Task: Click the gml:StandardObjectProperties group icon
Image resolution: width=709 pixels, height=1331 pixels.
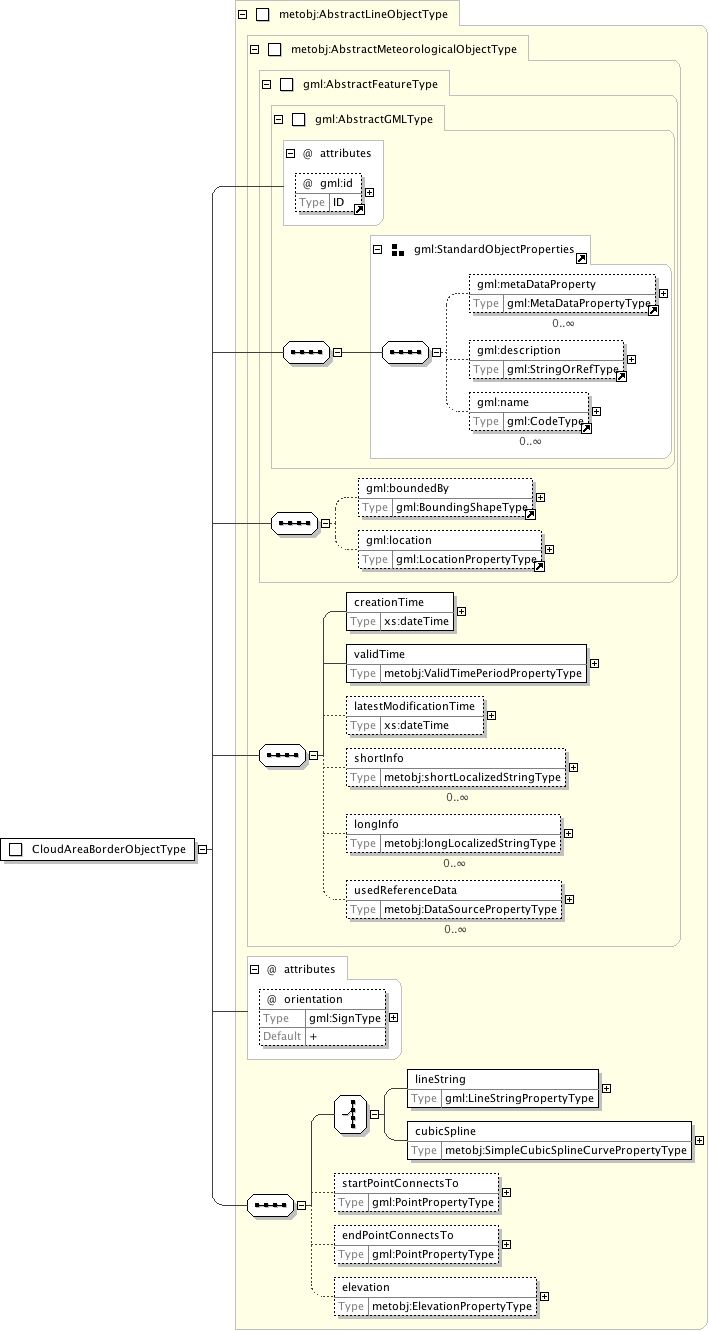Action: point(398,250)
